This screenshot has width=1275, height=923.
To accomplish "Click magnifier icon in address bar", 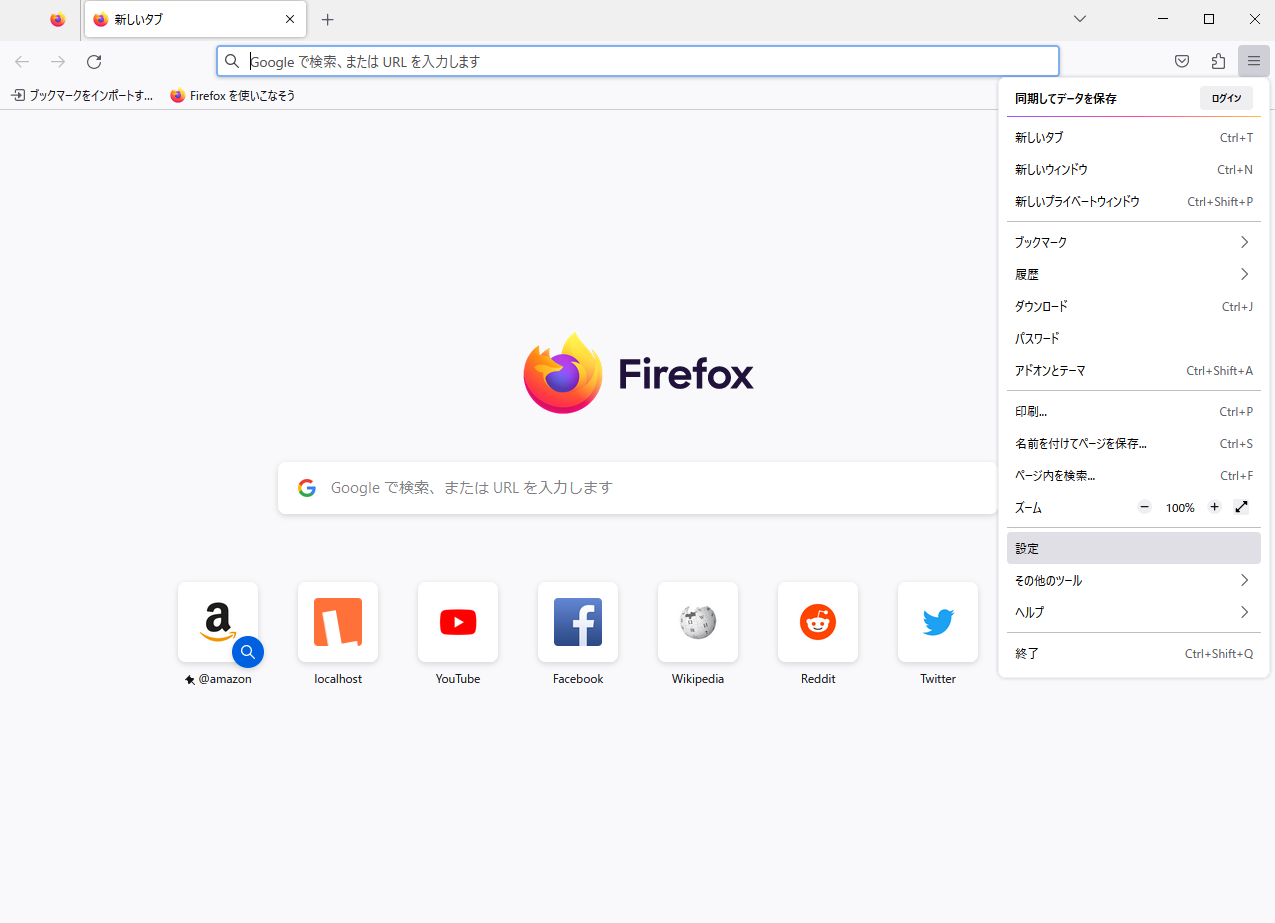I will 232,61.
